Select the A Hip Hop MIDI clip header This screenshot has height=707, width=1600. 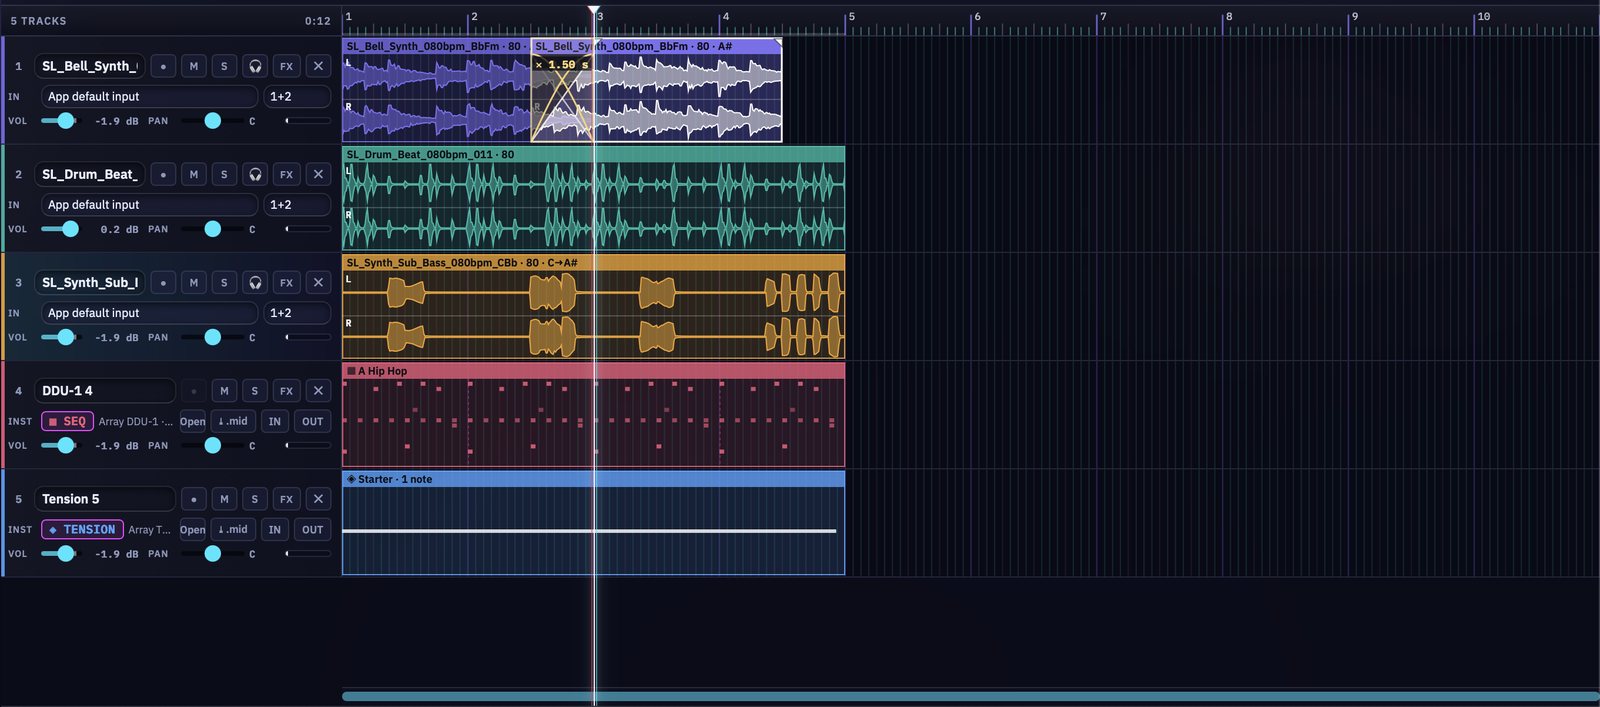point(593,370)
